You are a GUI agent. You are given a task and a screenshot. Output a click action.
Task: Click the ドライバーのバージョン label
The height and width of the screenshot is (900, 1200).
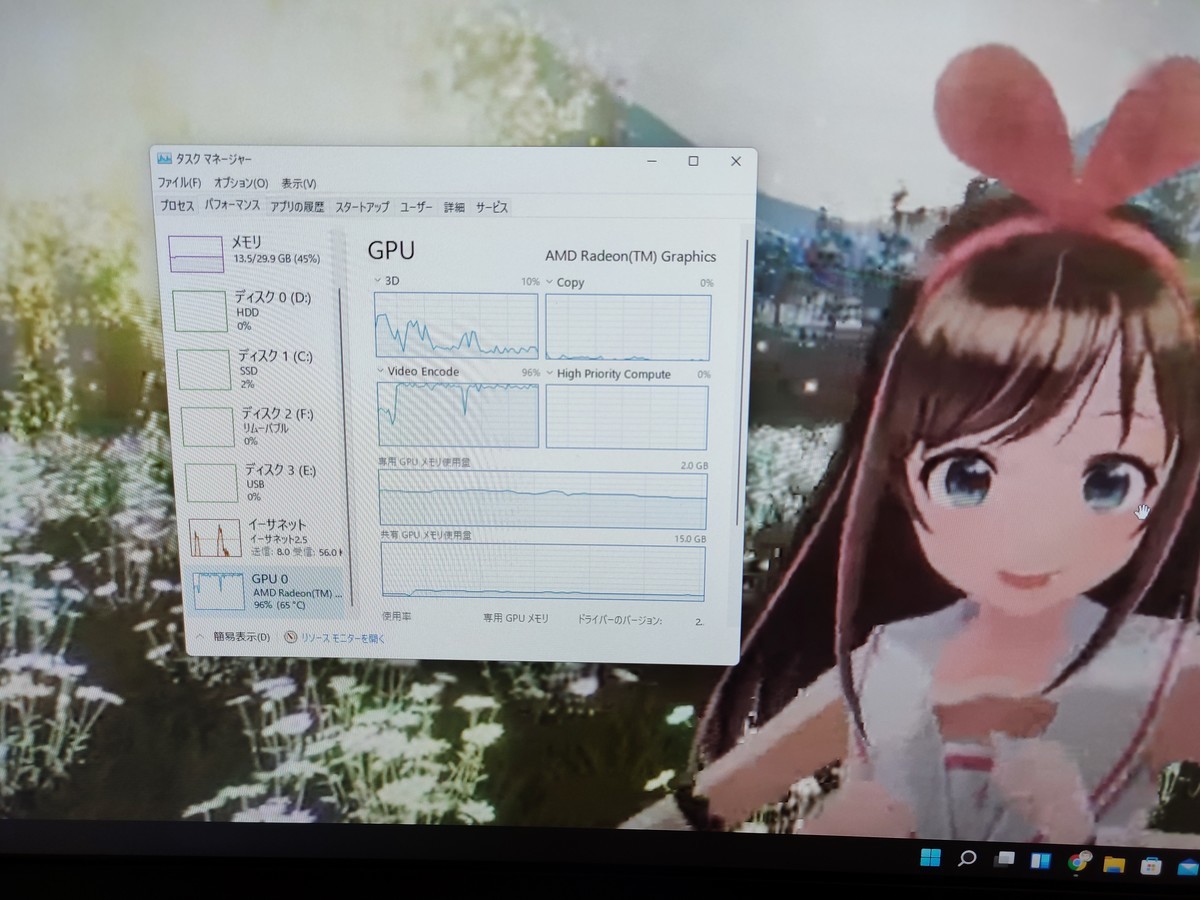pos(619,620)
